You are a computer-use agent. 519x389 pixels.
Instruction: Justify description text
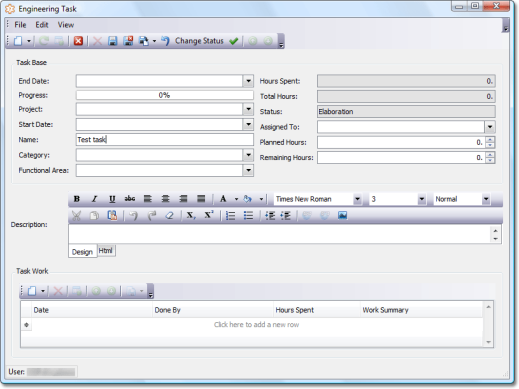[201, 199]
